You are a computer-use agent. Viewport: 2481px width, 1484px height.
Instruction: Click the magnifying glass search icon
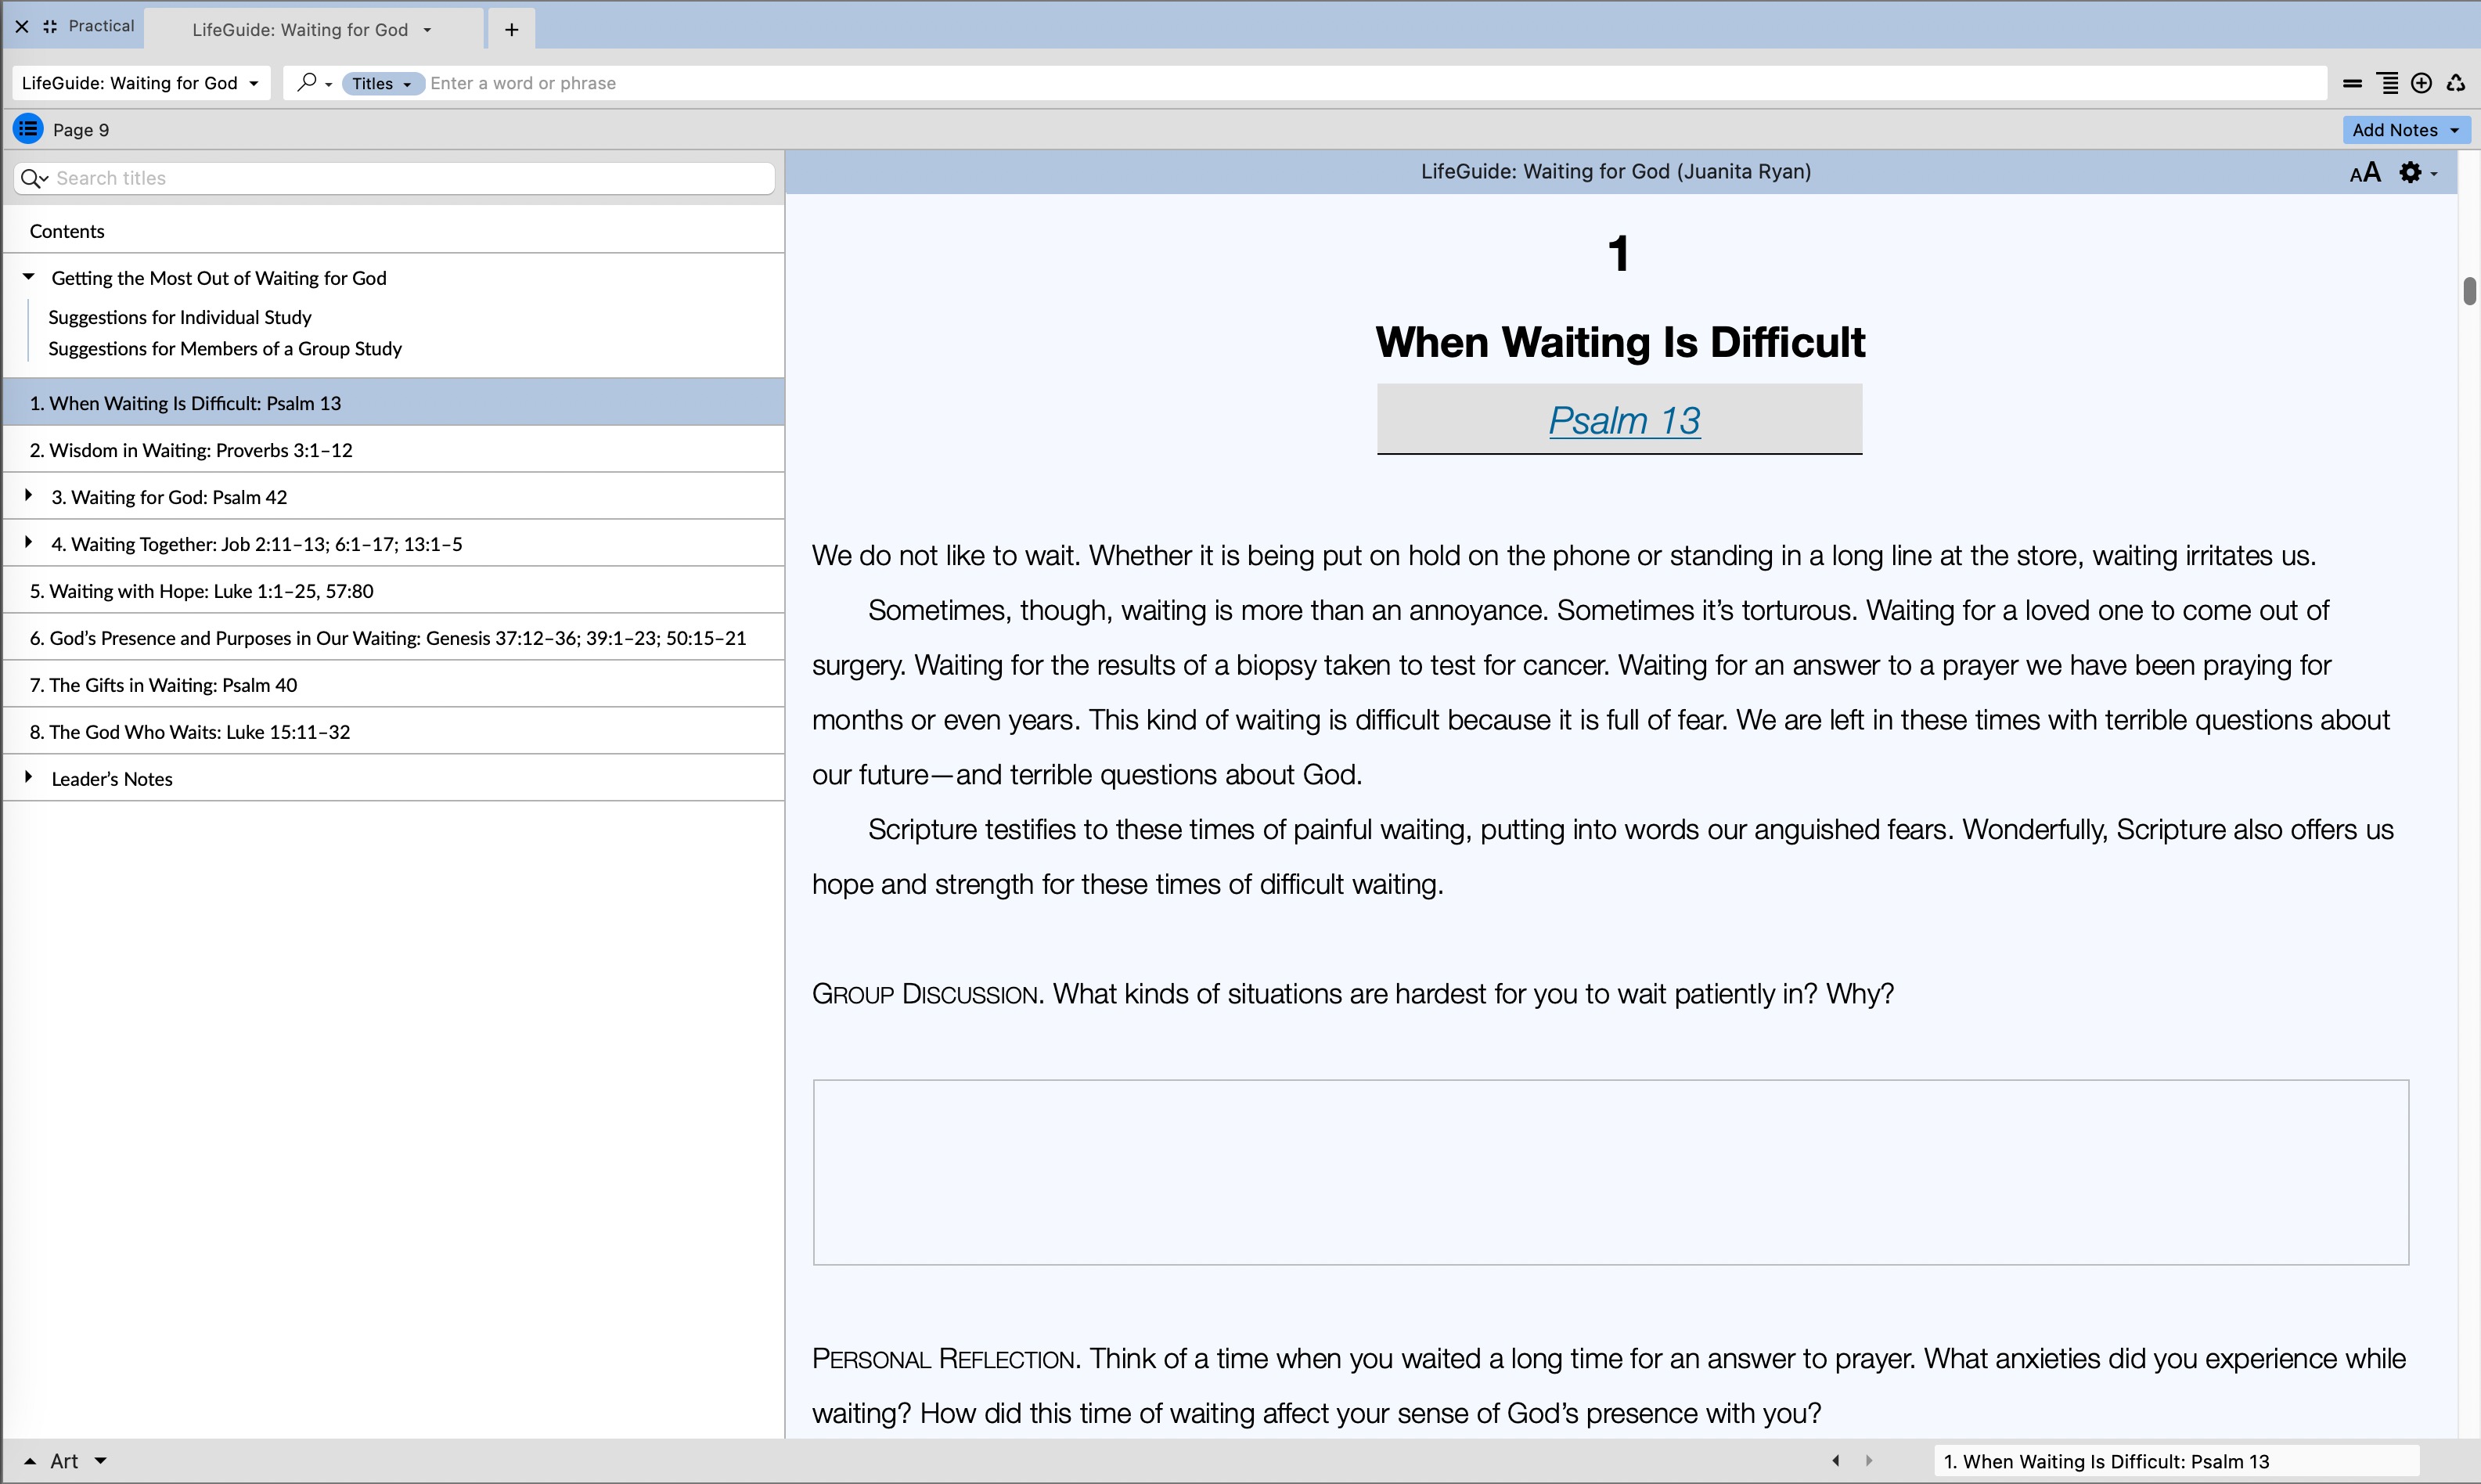307,82
